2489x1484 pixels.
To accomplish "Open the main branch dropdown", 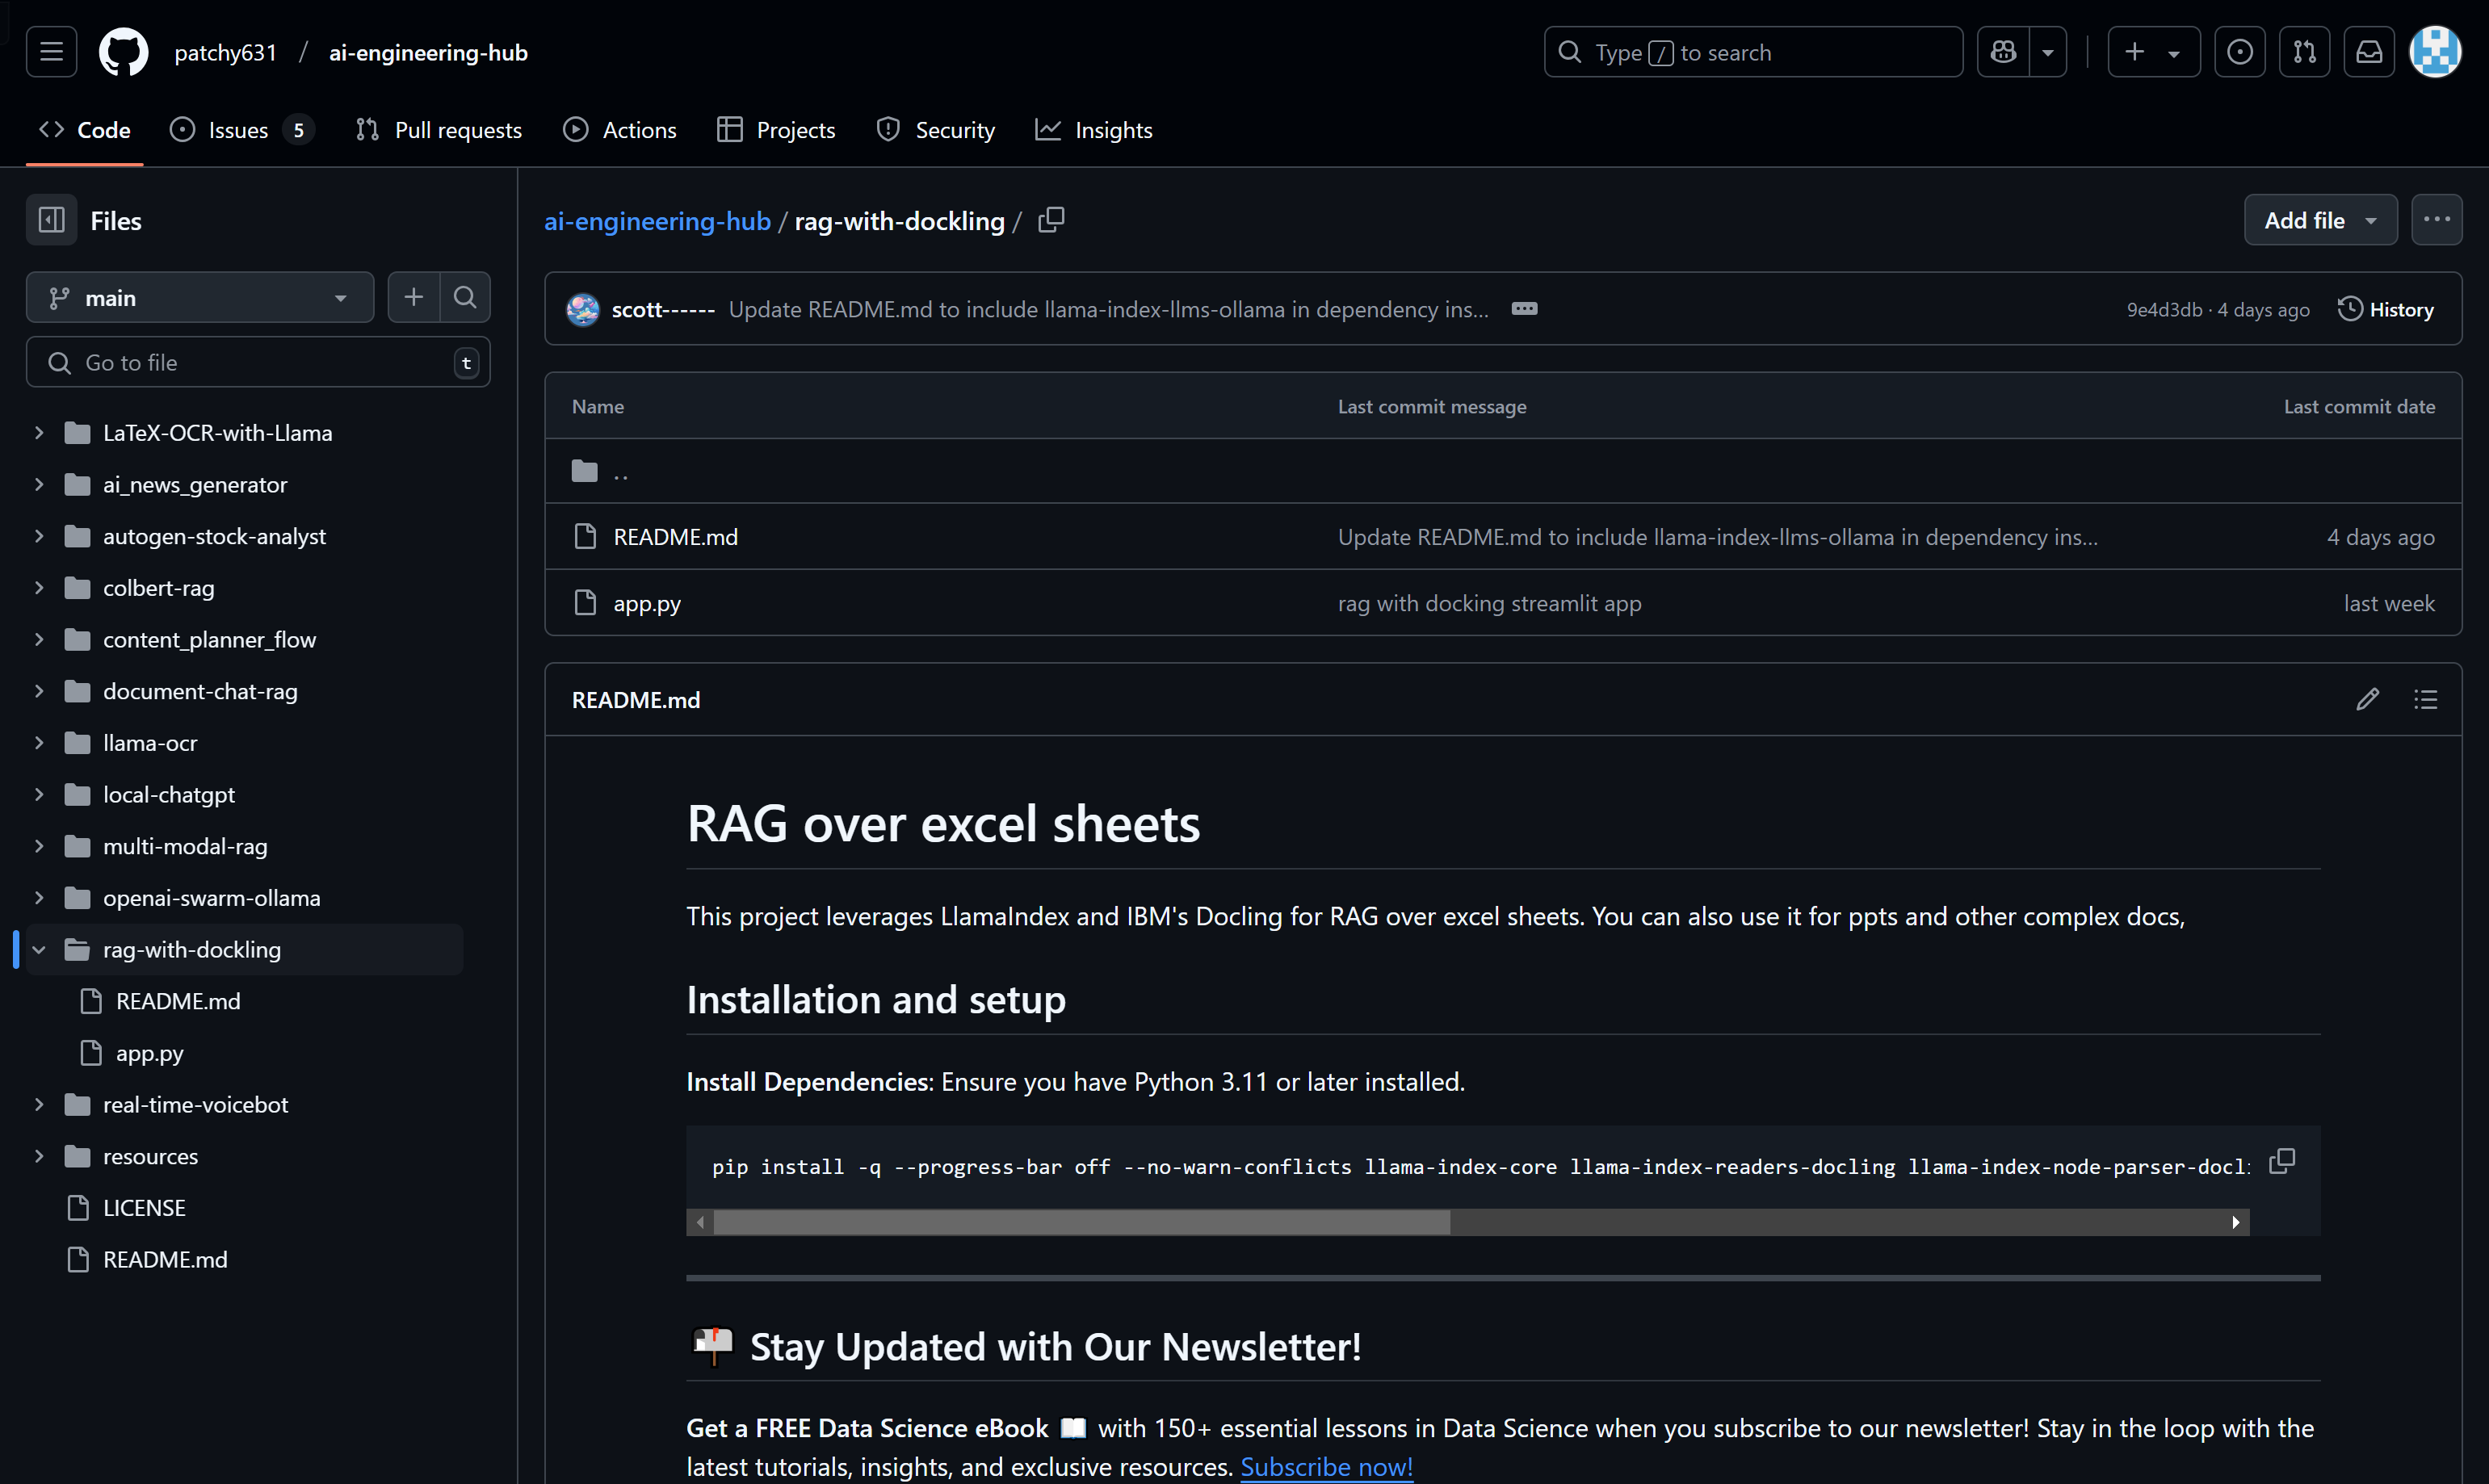I will pos(199,297).
